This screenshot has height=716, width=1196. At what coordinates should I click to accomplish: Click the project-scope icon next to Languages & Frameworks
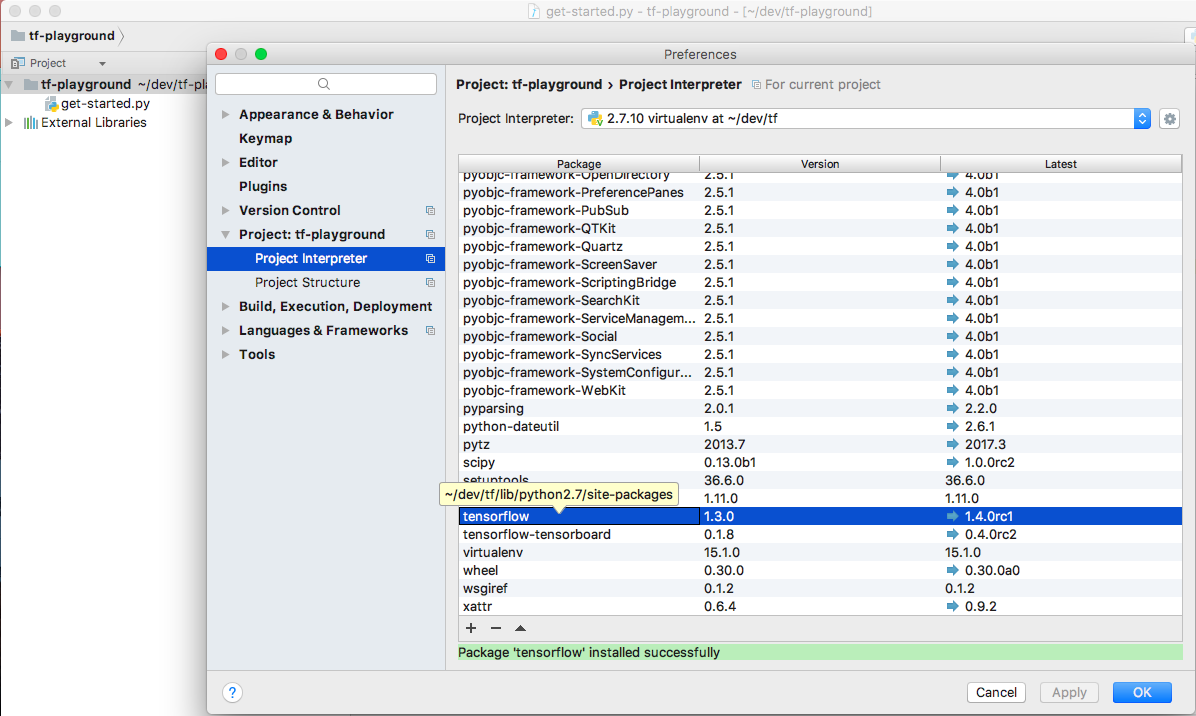430,330
